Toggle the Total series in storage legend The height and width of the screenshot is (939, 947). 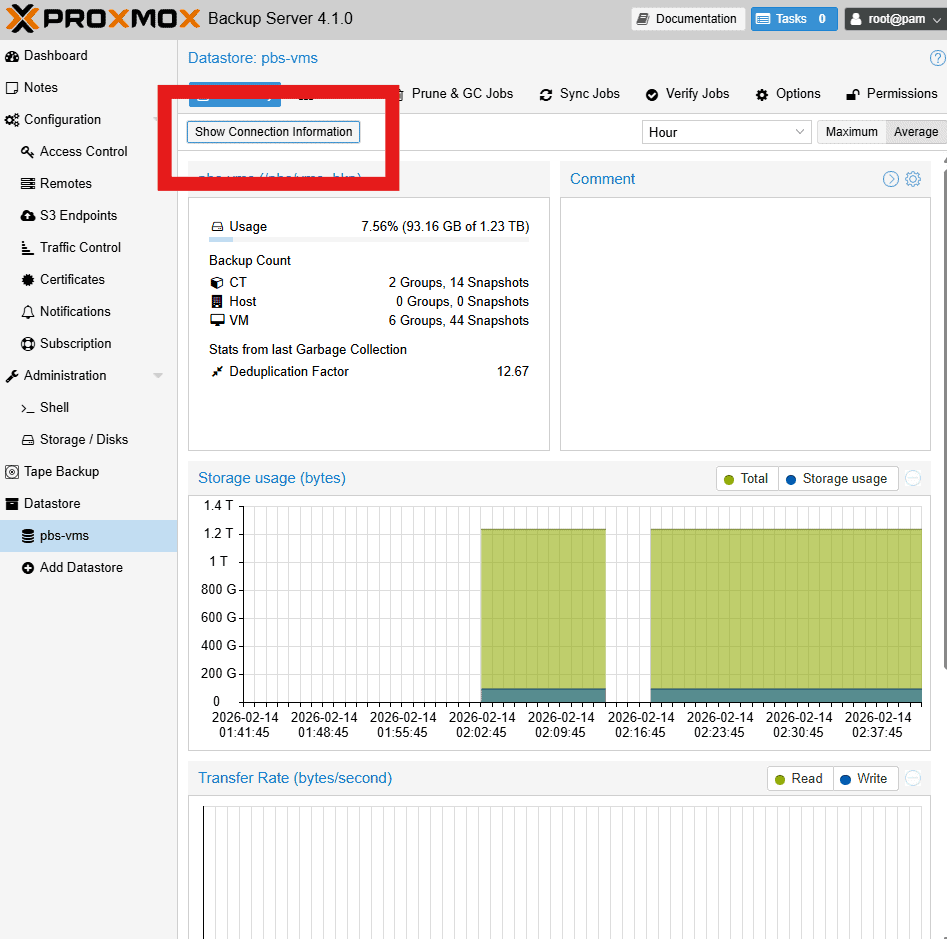click(746, 479)
